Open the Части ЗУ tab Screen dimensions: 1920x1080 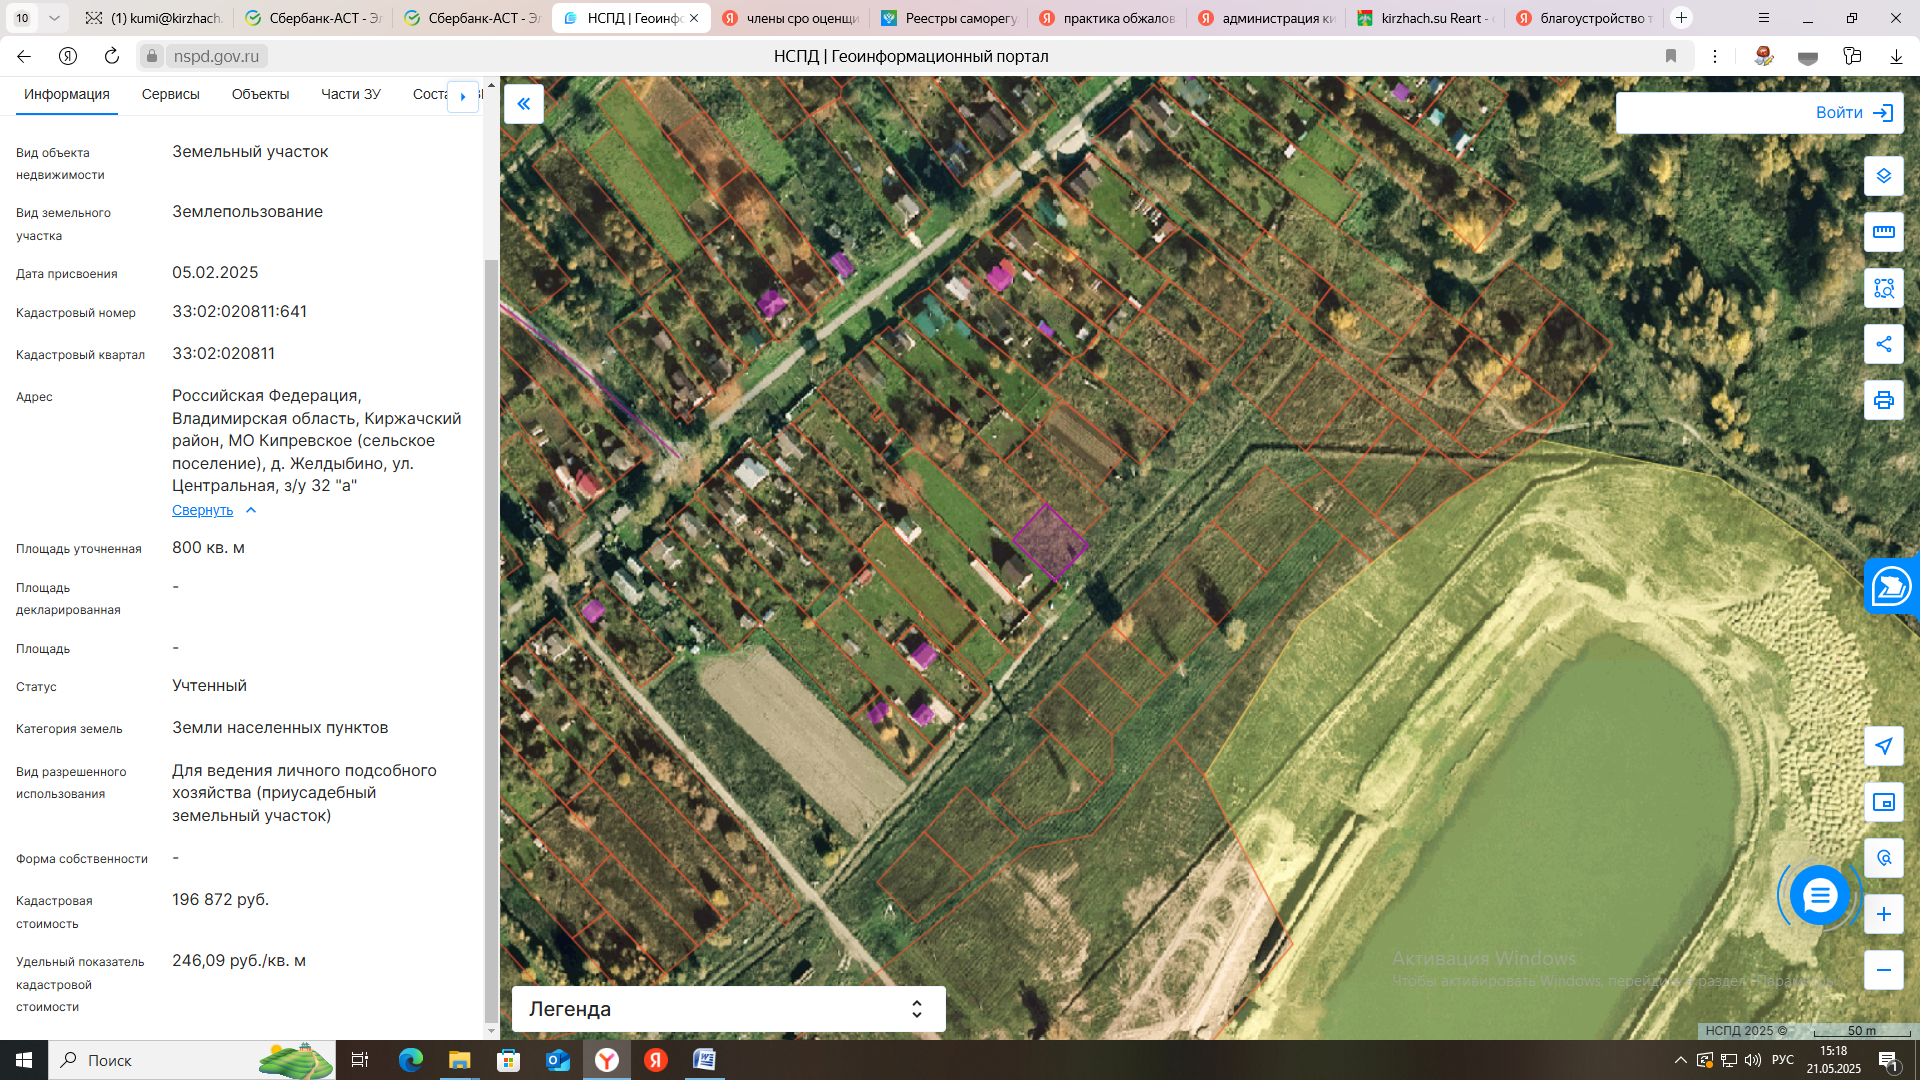[x=350, y=94]
